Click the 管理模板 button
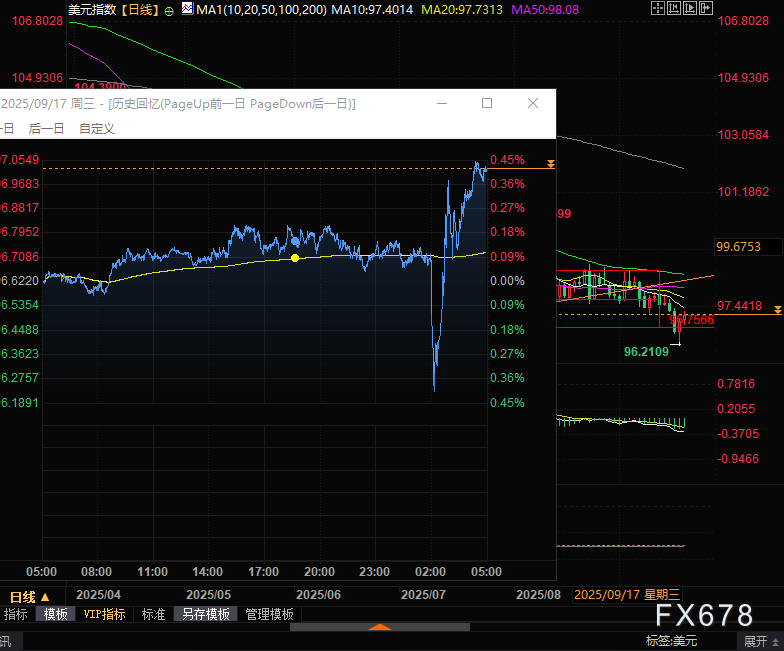The width and height of the screenshot is (784, 651). (269, 614)
